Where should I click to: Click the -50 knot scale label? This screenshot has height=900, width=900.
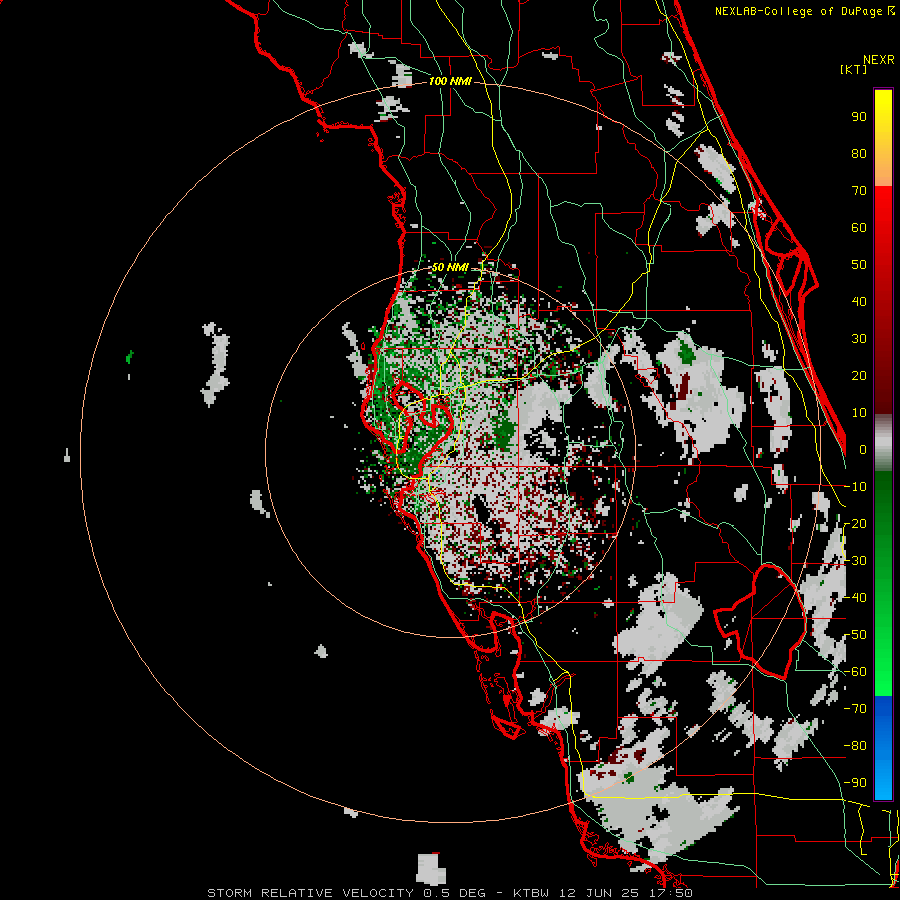pos(855,635)
